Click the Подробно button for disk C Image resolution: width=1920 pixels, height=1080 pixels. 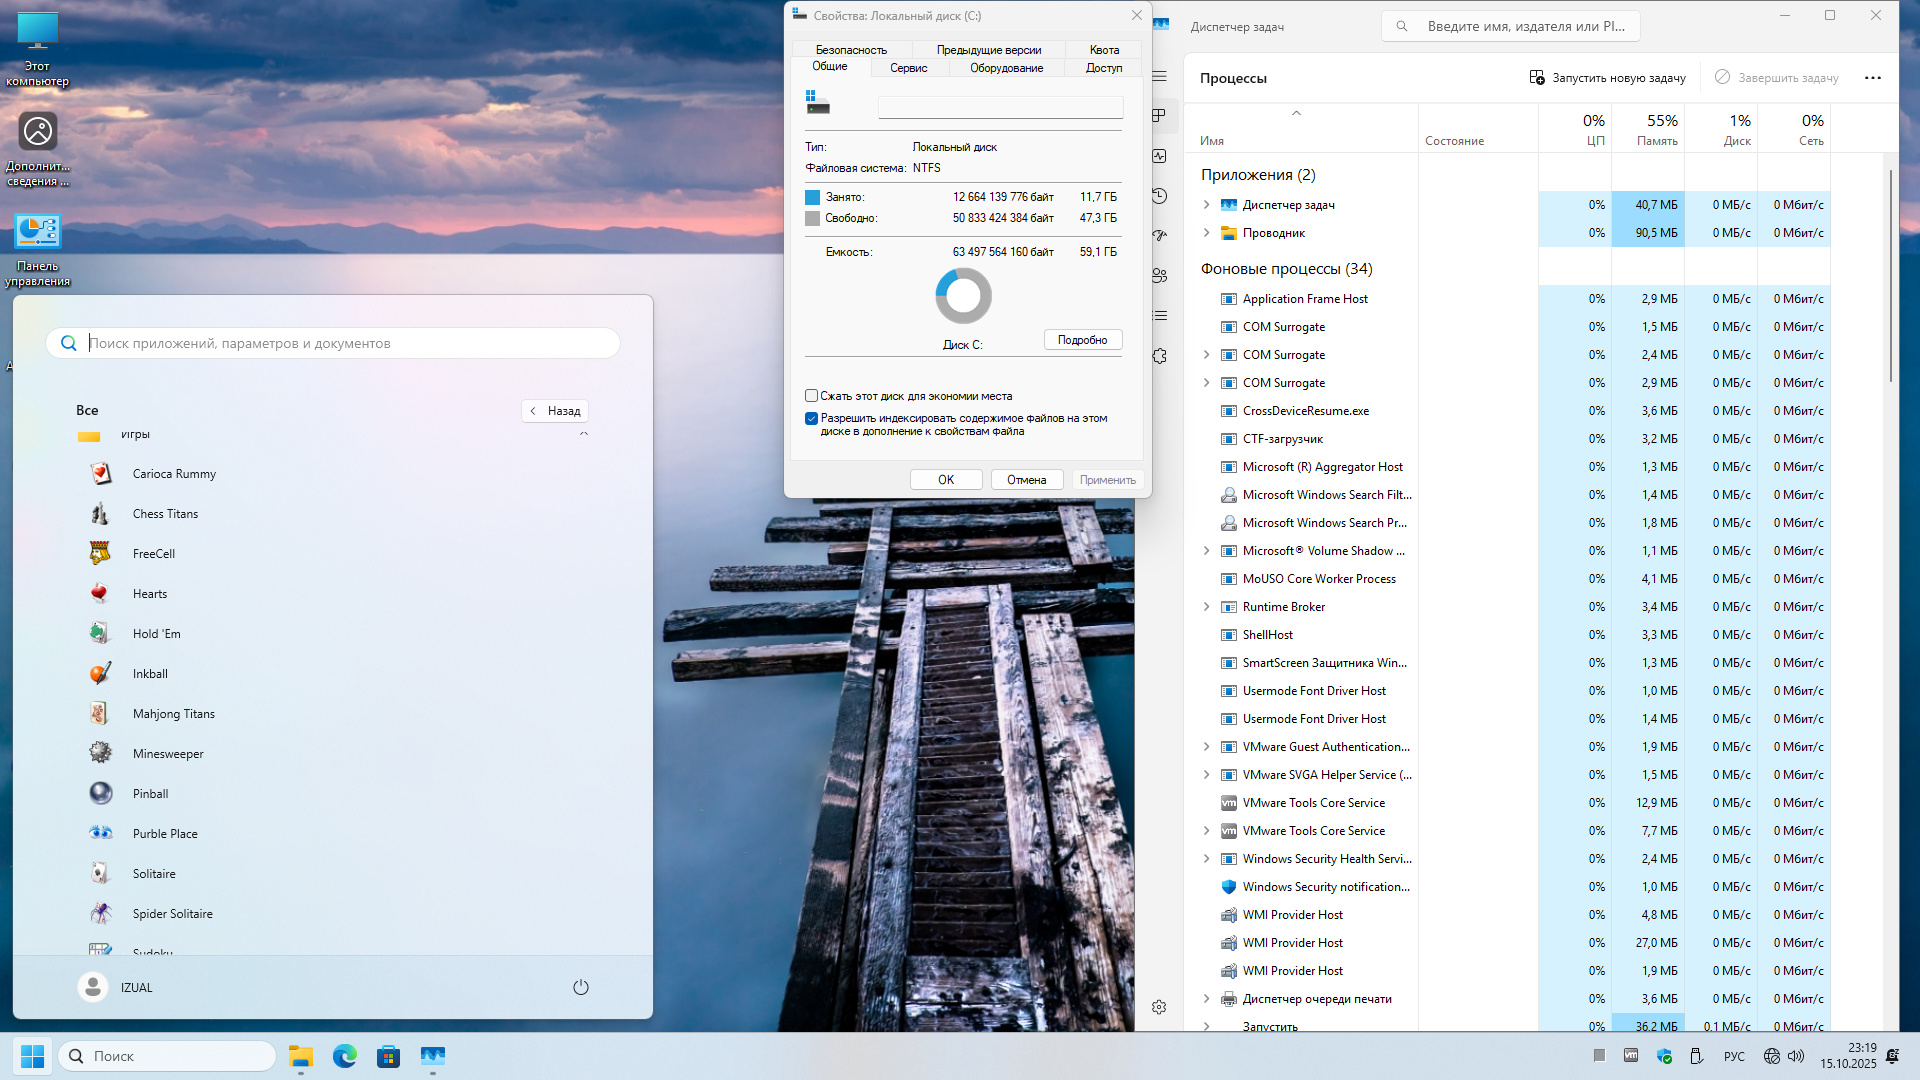pos(1082,340)
